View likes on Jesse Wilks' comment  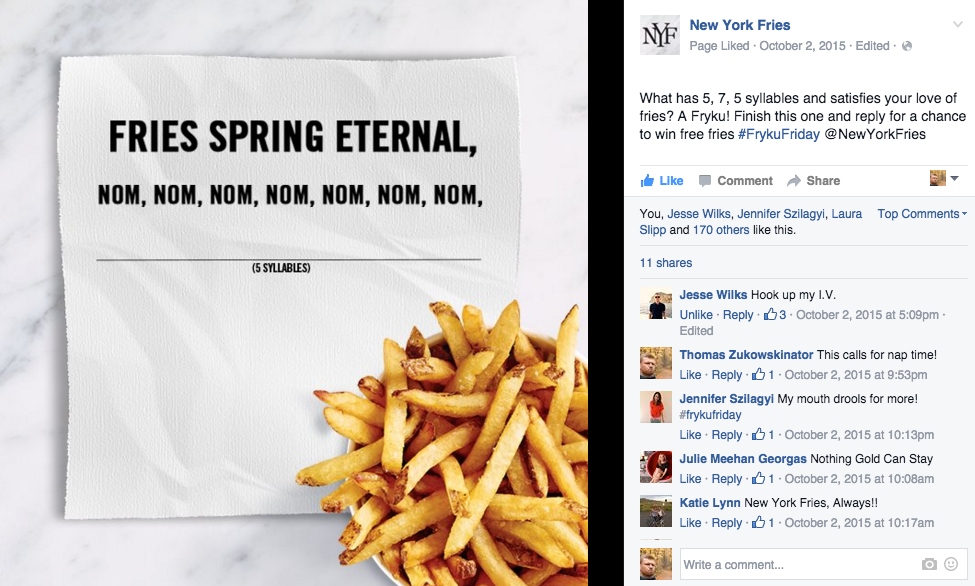point(775,314)
